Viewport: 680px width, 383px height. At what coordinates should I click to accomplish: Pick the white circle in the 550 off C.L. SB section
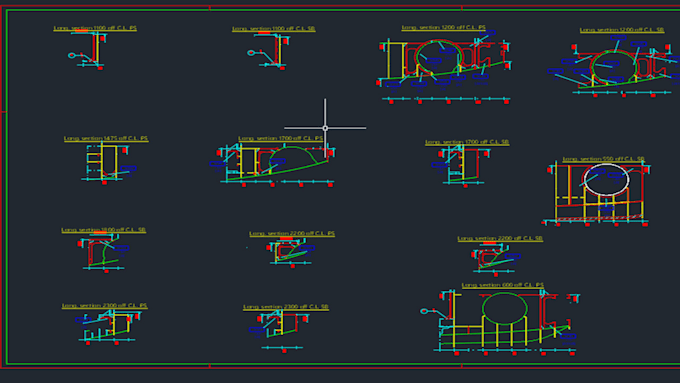pyautogui.click(x=606, y=180)
